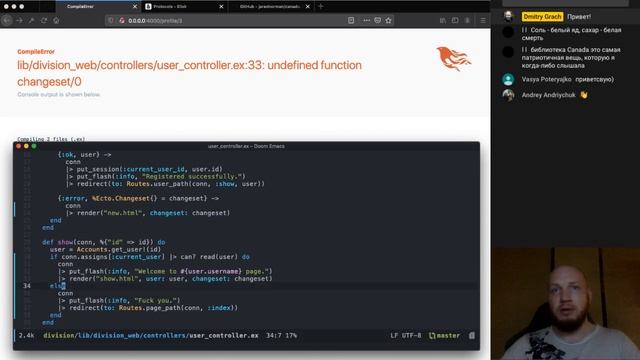
Task: Click line number 34 in Emacs gutter
Action: tap(27, 286)
